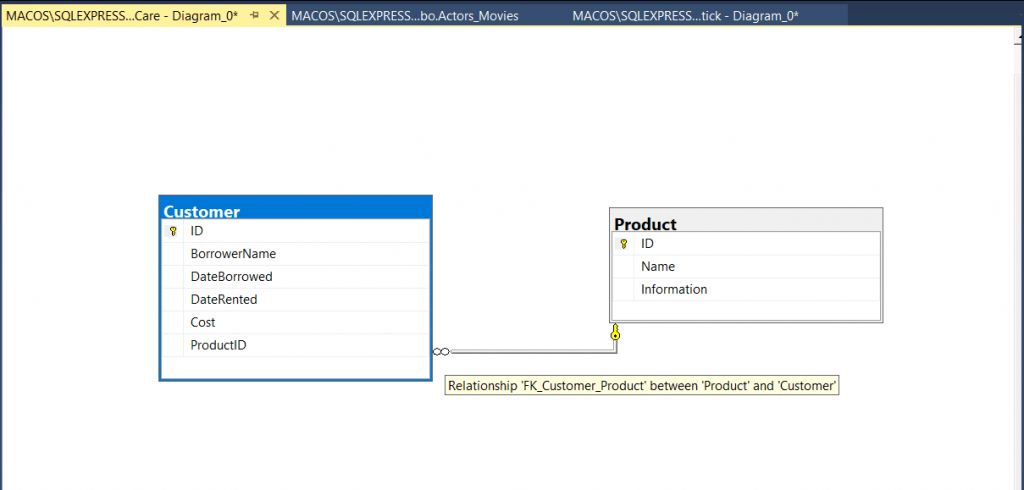1024x490 pixels.
Task: Select the BorrowerName column row
Action: (x=233, y=254)
